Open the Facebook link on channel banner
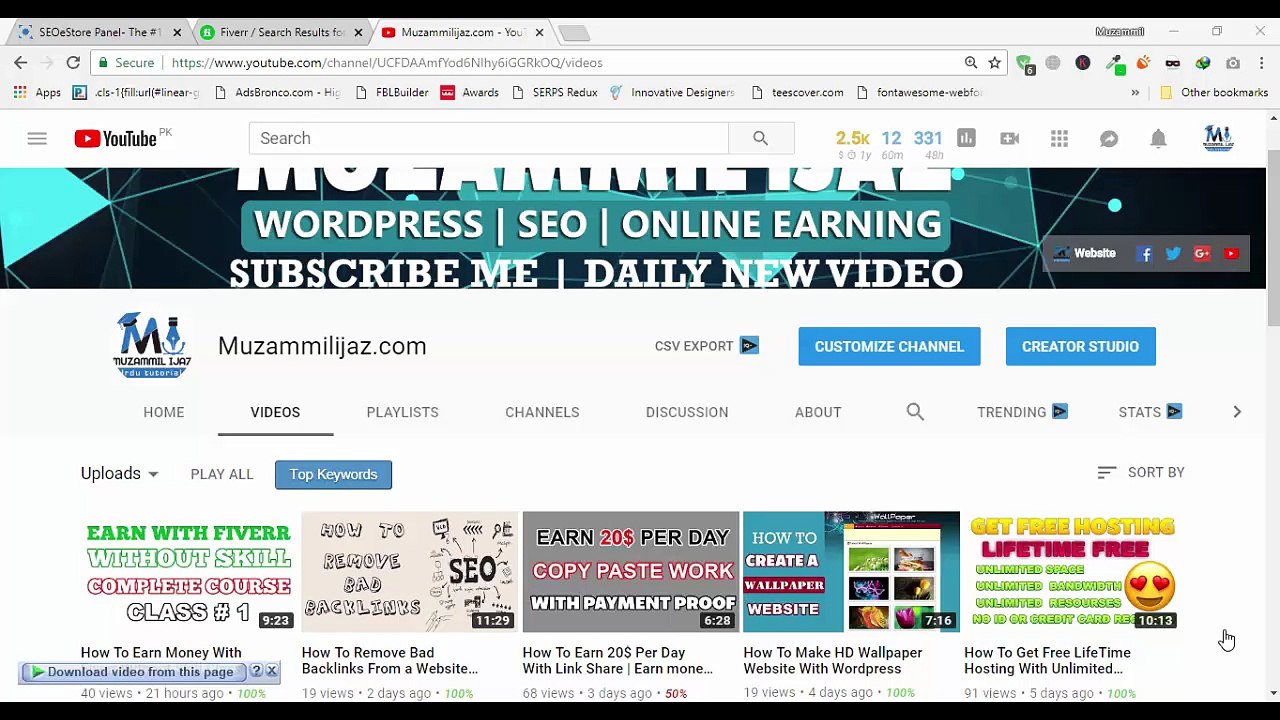The image size is (1280, 720). coord(1144,254)
